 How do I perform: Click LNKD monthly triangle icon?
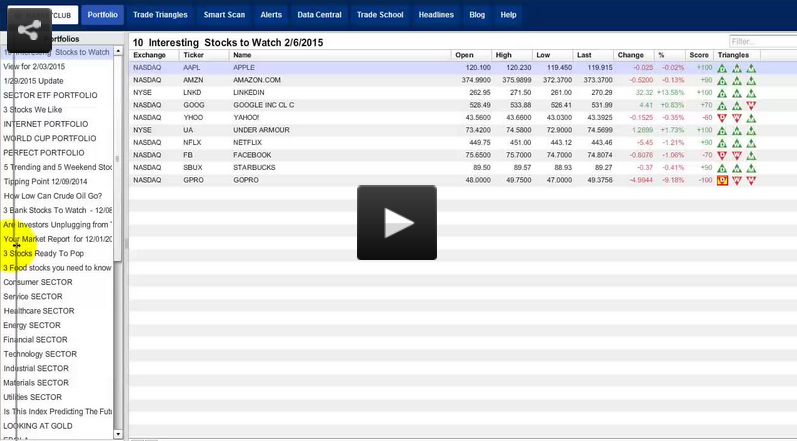coord(722,93)
